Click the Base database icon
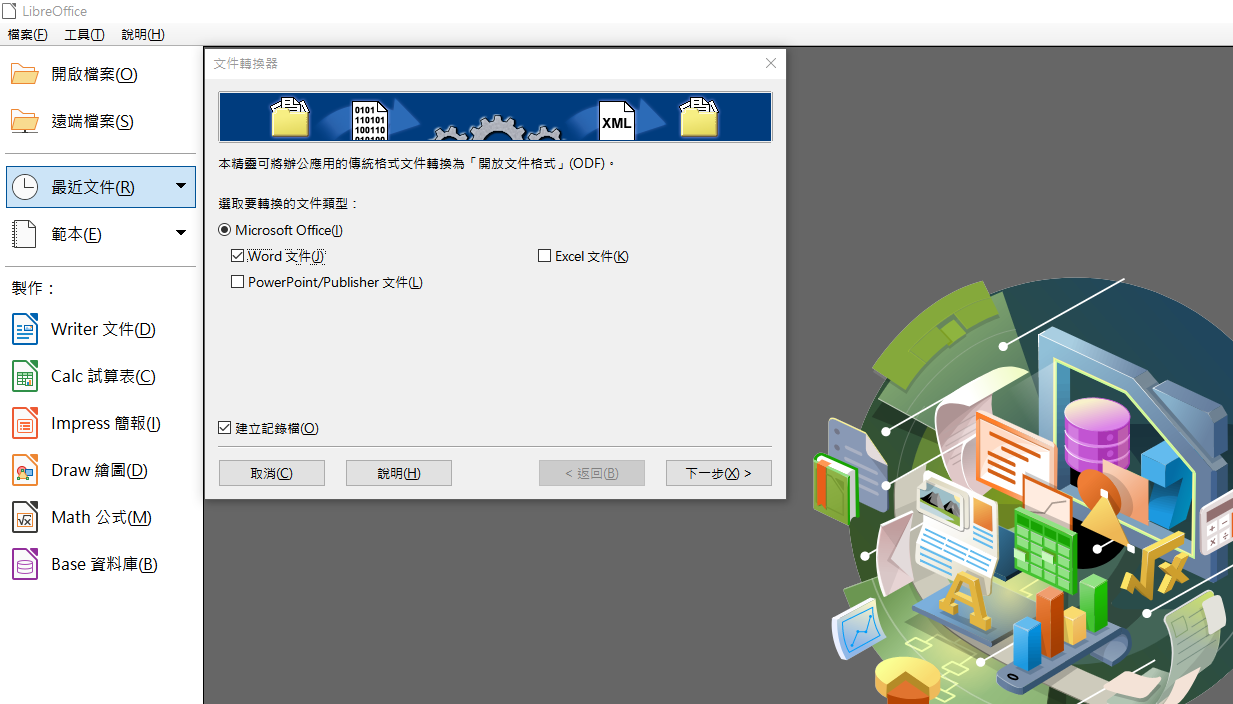 [25, 564]
